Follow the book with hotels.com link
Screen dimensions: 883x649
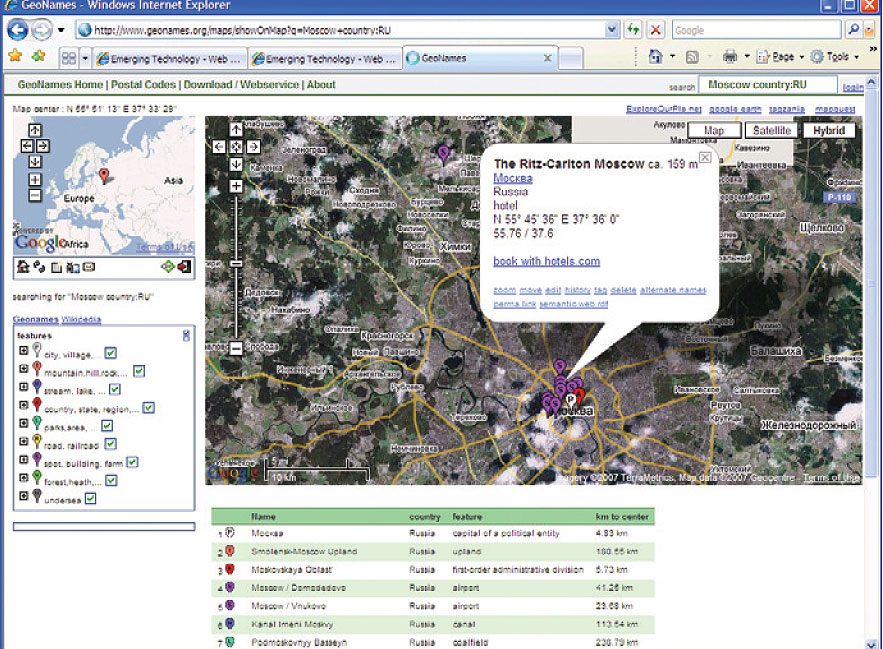[546, 262]
